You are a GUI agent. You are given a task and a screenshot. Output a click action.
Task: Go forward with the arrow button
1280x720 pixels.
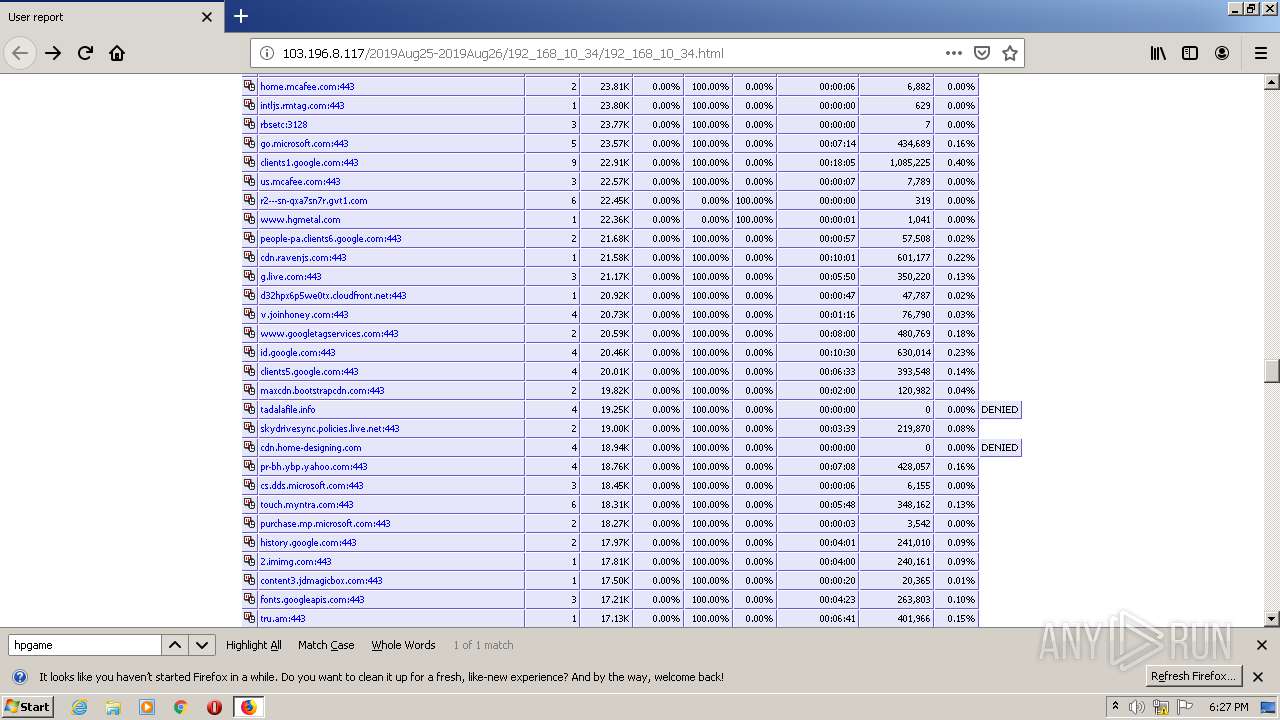point(53,53)
